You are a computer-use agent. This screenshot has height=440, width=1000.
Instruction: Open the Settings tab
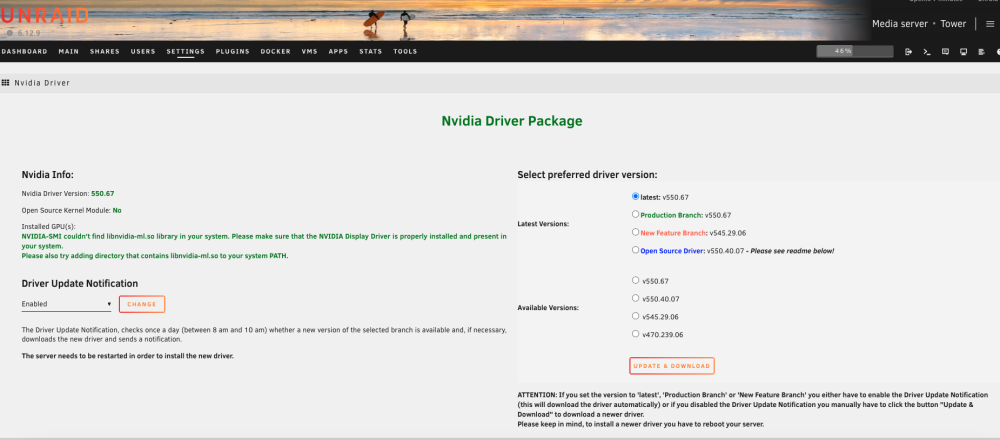[x=186, y=52]
